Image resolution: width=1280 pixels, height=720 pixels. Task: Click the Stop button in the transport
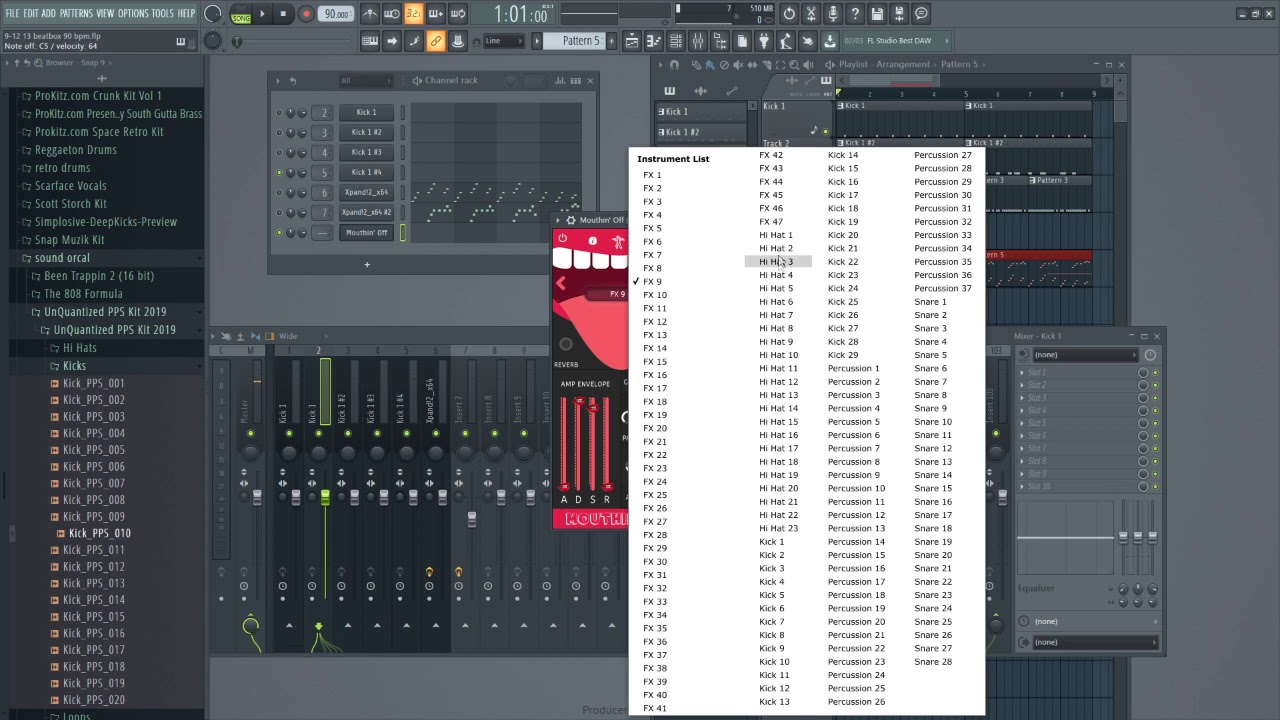coord(283,14)
